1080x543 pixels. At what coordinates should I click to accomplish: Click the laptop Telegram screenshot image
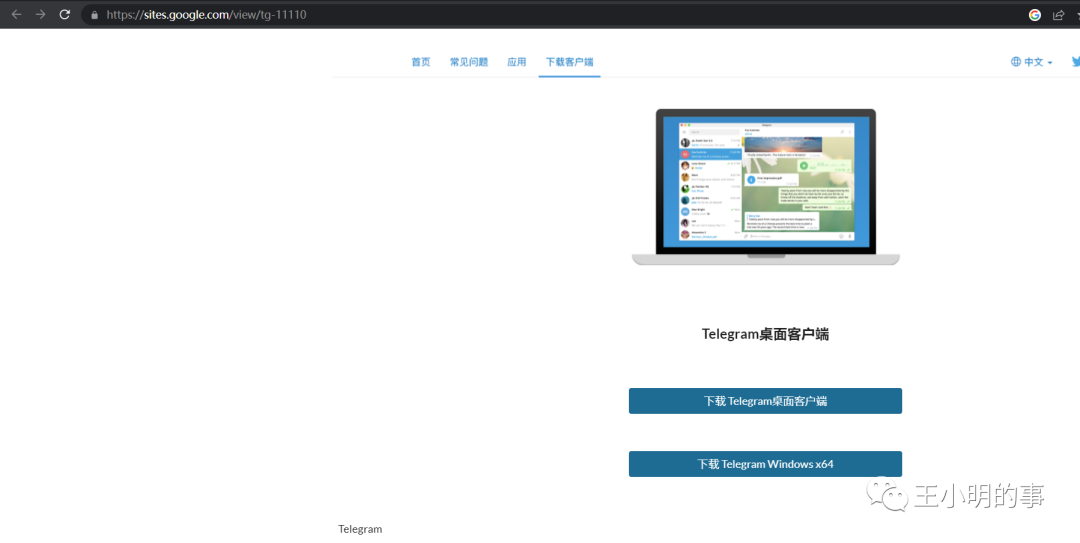765,187
